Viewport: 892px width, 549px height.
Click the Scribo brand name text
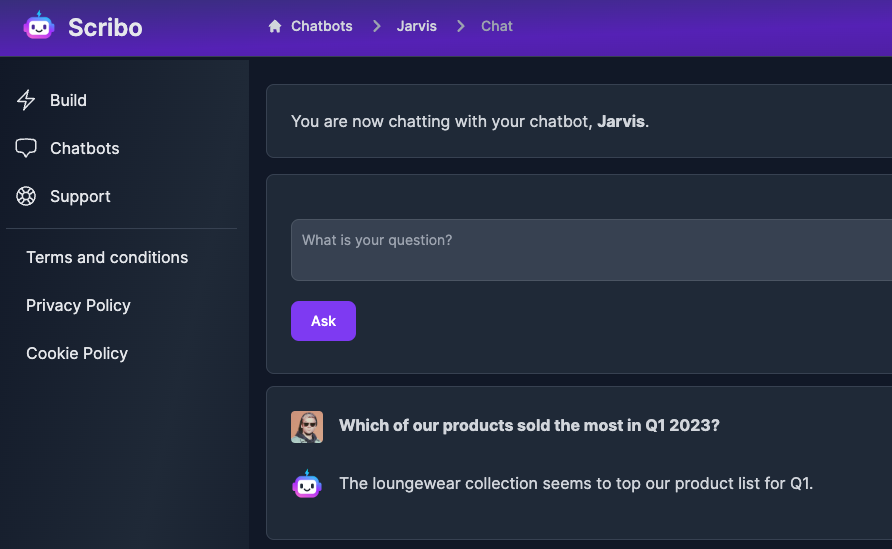click(x=105, y=27)
